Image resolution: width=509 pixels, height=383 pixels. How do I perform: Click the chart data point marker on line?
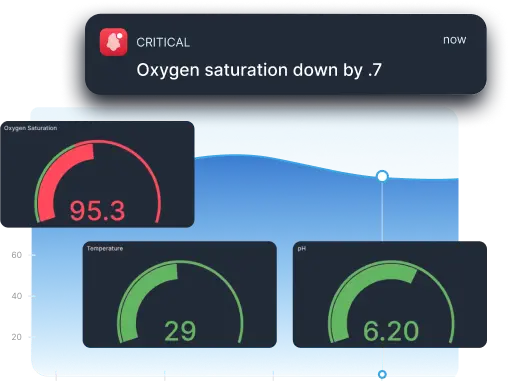(x=382, y=176)
